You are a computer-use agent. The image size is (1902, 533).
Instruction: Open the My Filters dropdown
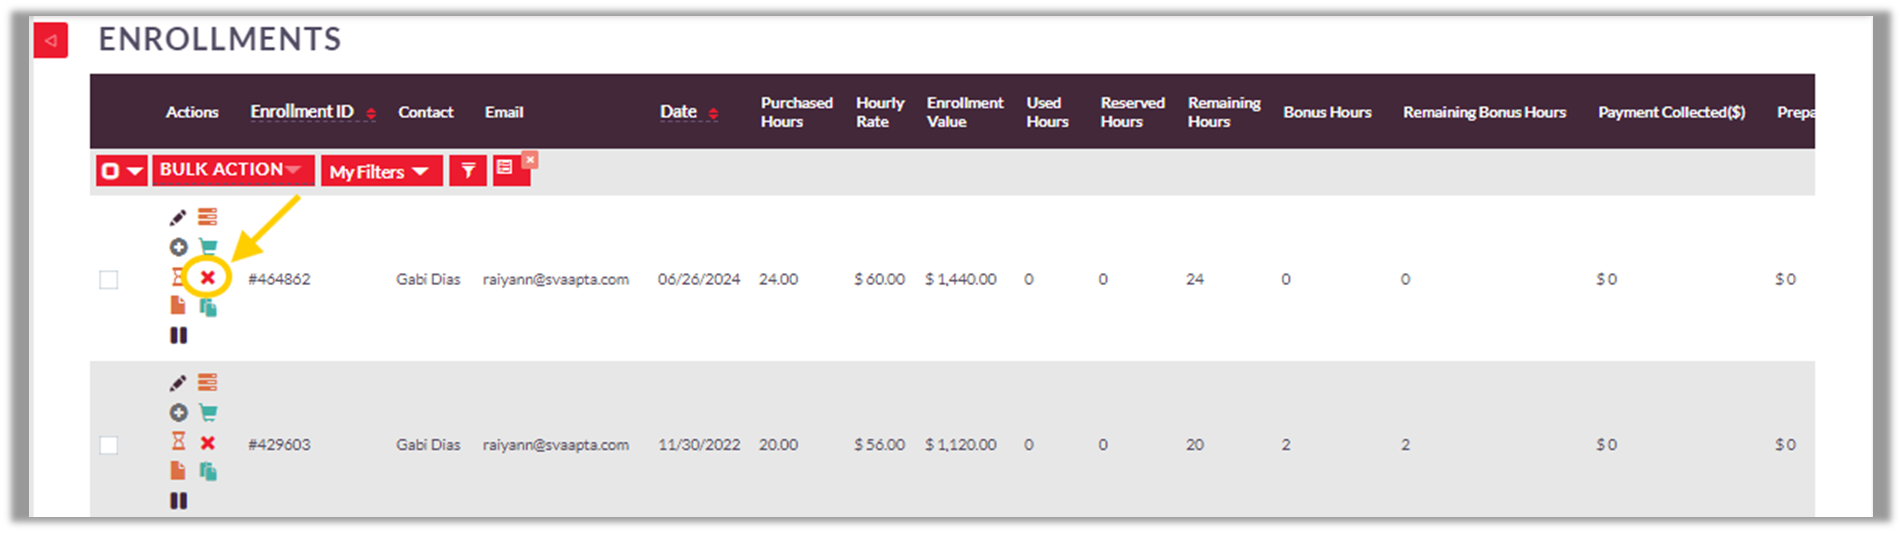point(380,171)
